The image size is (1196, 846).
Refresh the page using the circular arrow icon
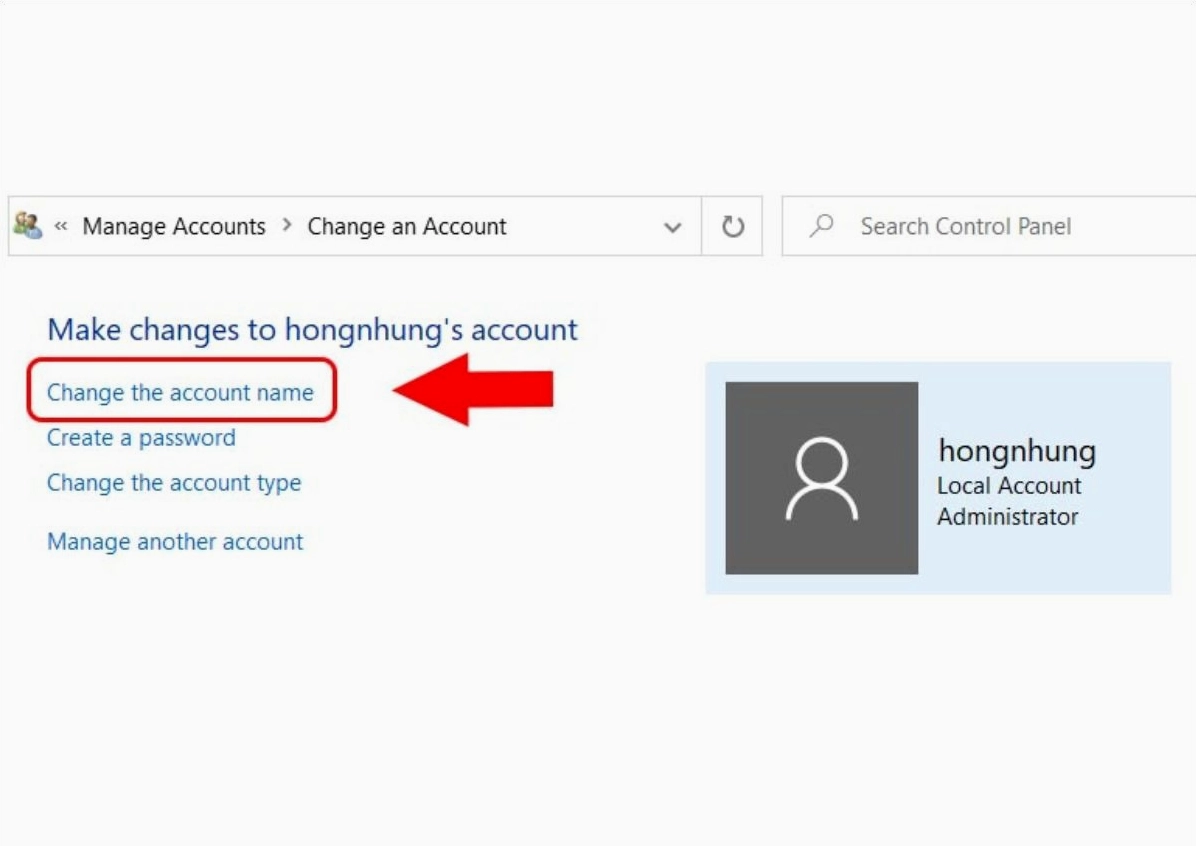point(732,226)
